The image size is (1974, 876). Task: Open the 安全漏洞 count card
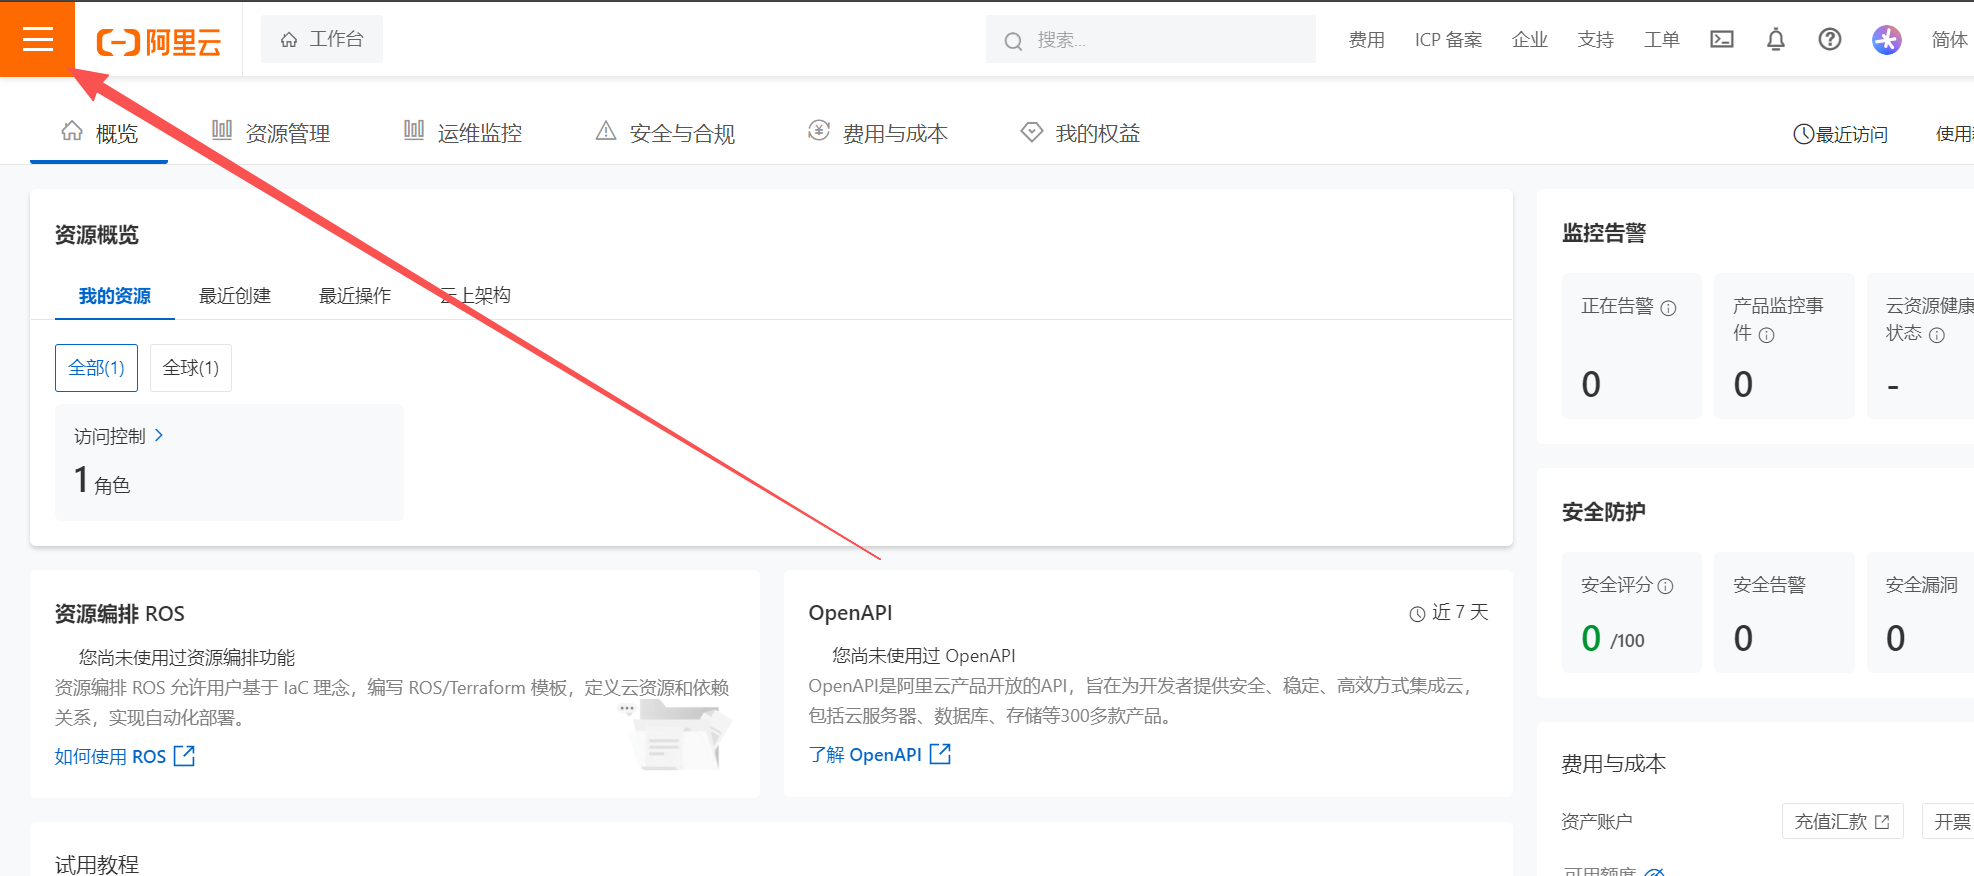1922,612
